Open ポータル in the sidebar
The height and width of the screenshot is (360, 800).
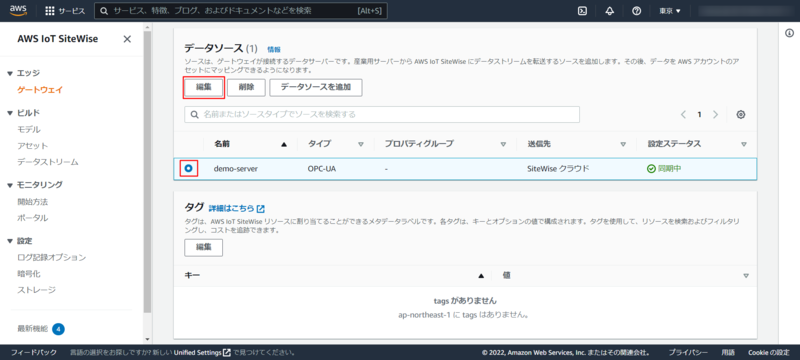click(33, 218)
